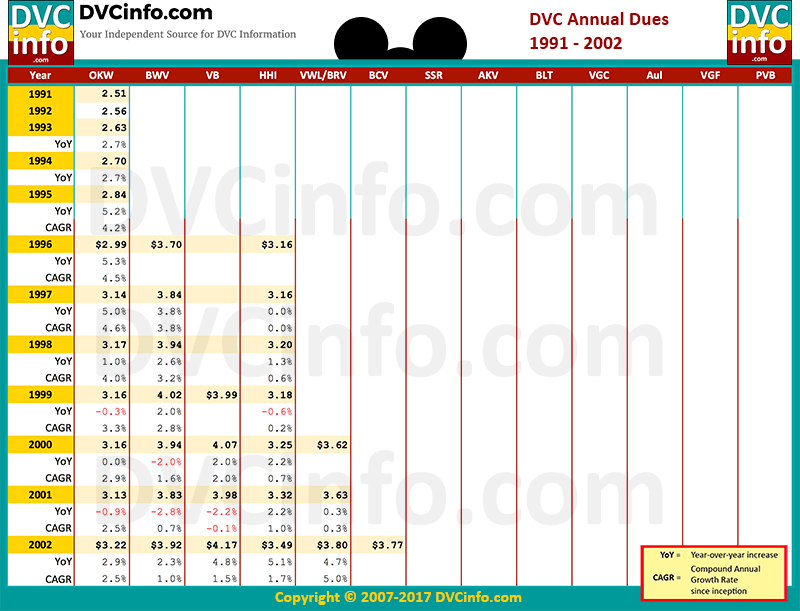Screen dimensions: 800x611
Task: Select the 1999 year row label
Action: (40, 394)
